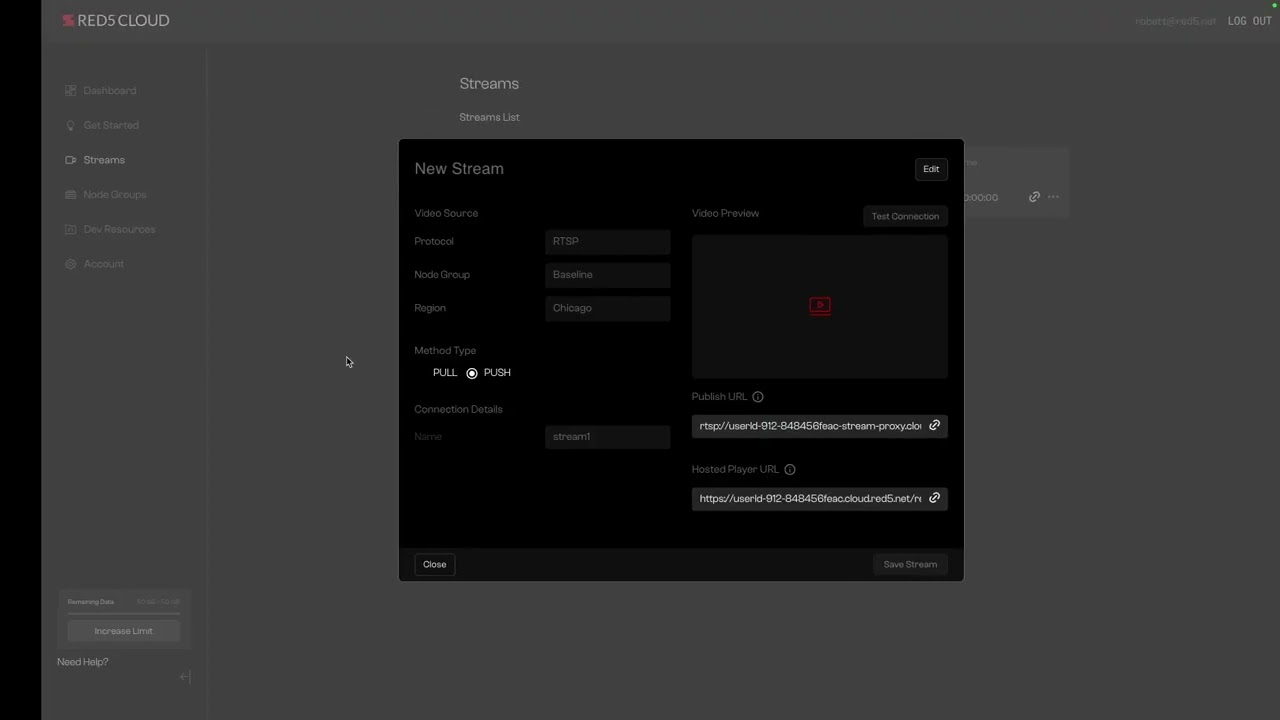Click LOG OUT in the top bar
Viewport: 1280px width, 720px height.
click(x=1250, y=21)
